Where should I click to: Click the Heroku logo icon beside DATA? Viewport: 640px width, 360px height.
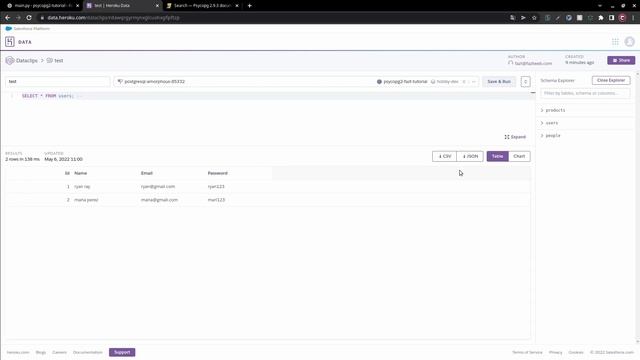[10, 42]
